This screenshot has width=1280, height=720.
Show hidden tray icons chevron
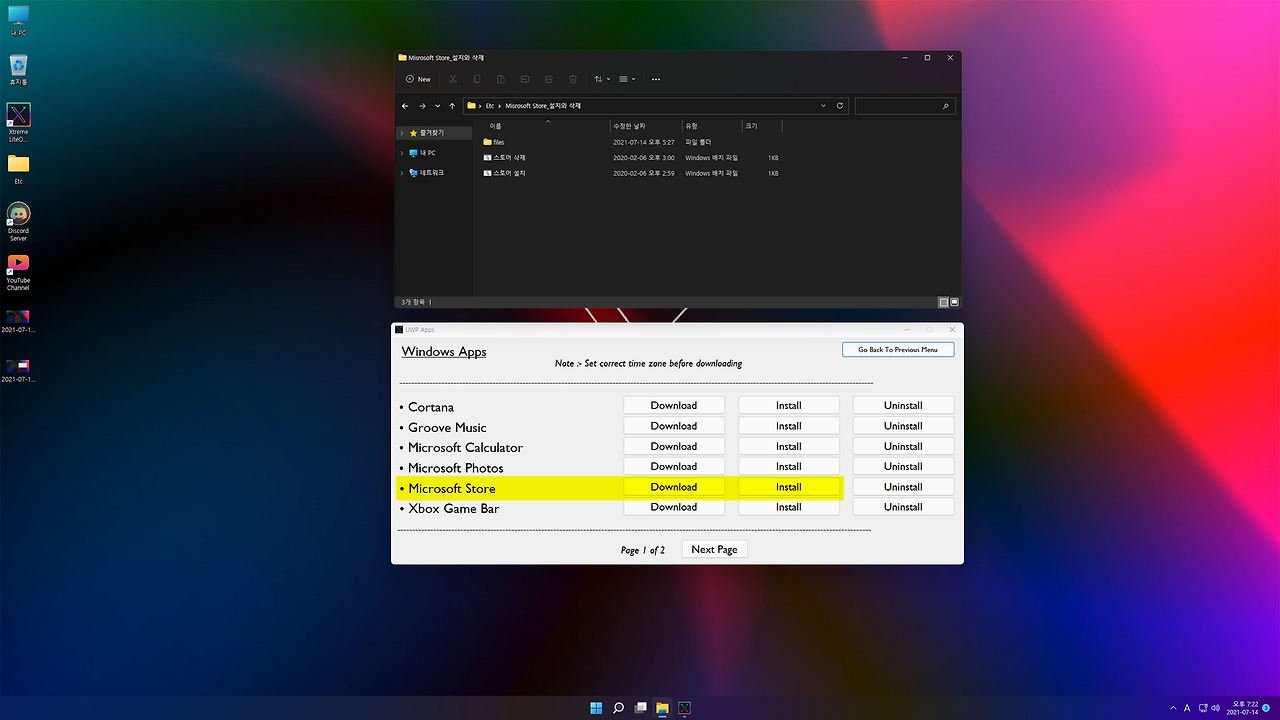[x=1173, y=708]
